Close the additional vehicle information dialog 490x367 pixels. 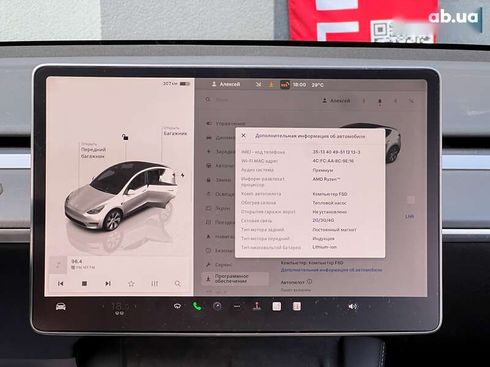(x=243, y=135)
